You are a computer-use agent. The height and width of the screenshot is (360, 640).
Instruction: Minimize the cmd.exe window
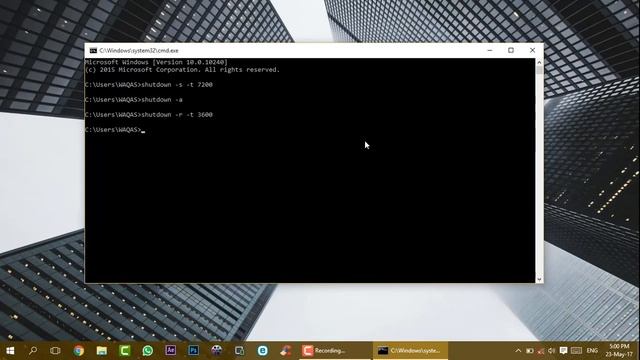[490, 50]
